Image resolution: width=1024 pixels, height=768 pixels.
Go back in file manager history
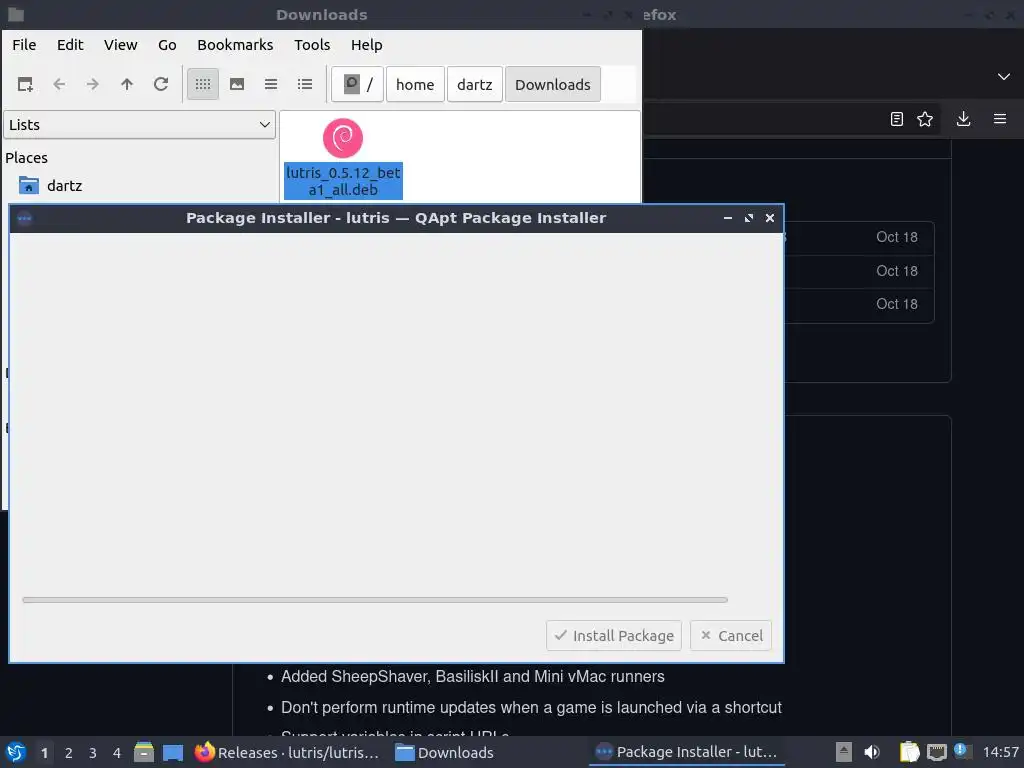[x=59, y=84]
